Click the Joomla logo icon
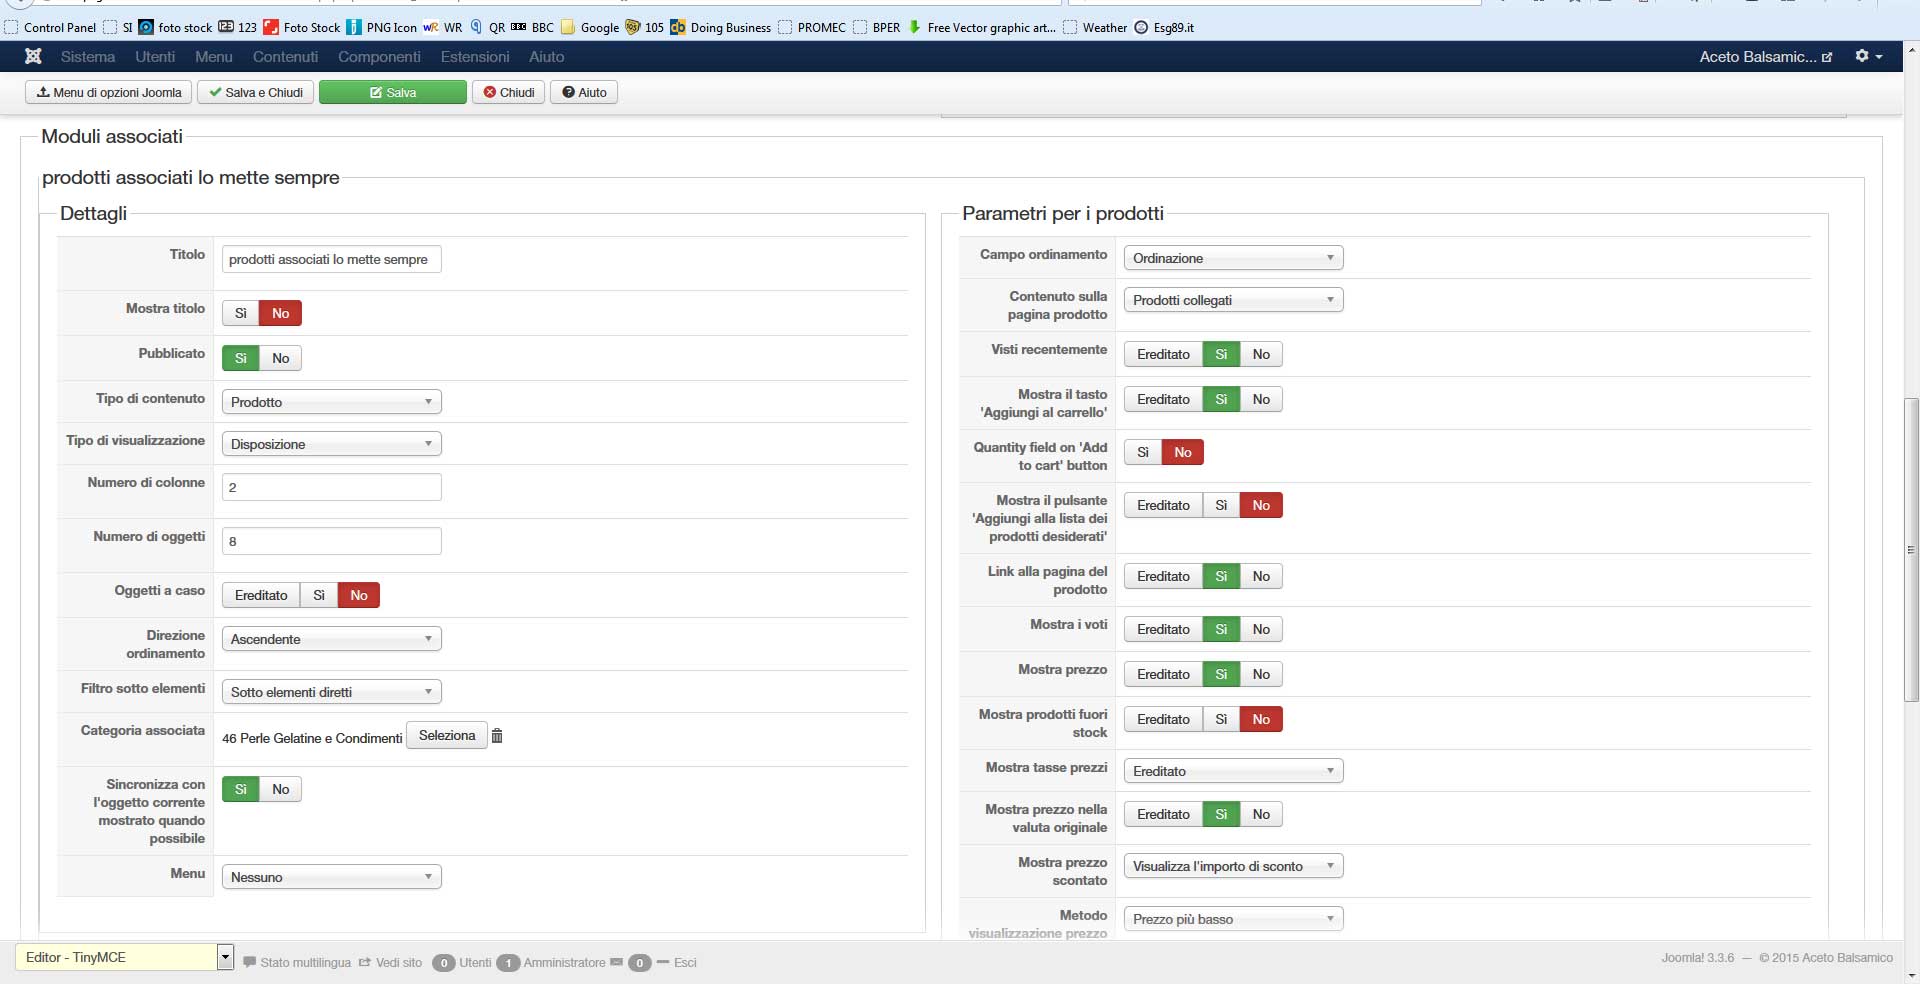Viewport: 1920px width, 984px height. click(x=33, y=57)
